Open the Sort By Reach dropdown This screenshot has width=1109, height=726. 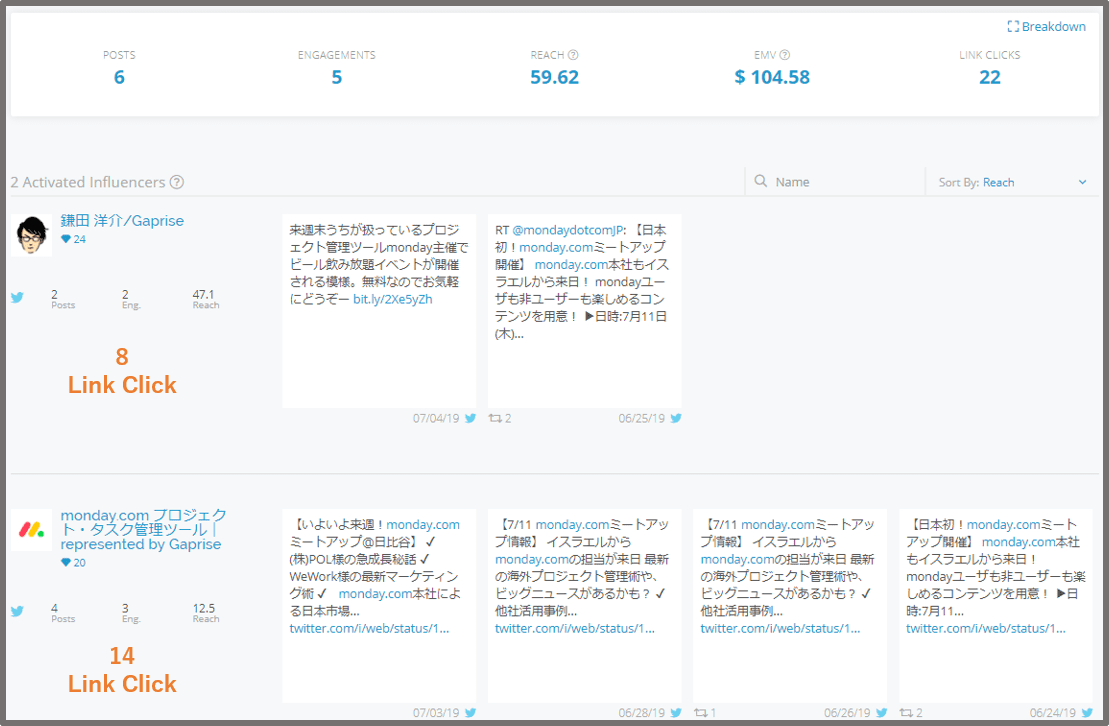1011,182
